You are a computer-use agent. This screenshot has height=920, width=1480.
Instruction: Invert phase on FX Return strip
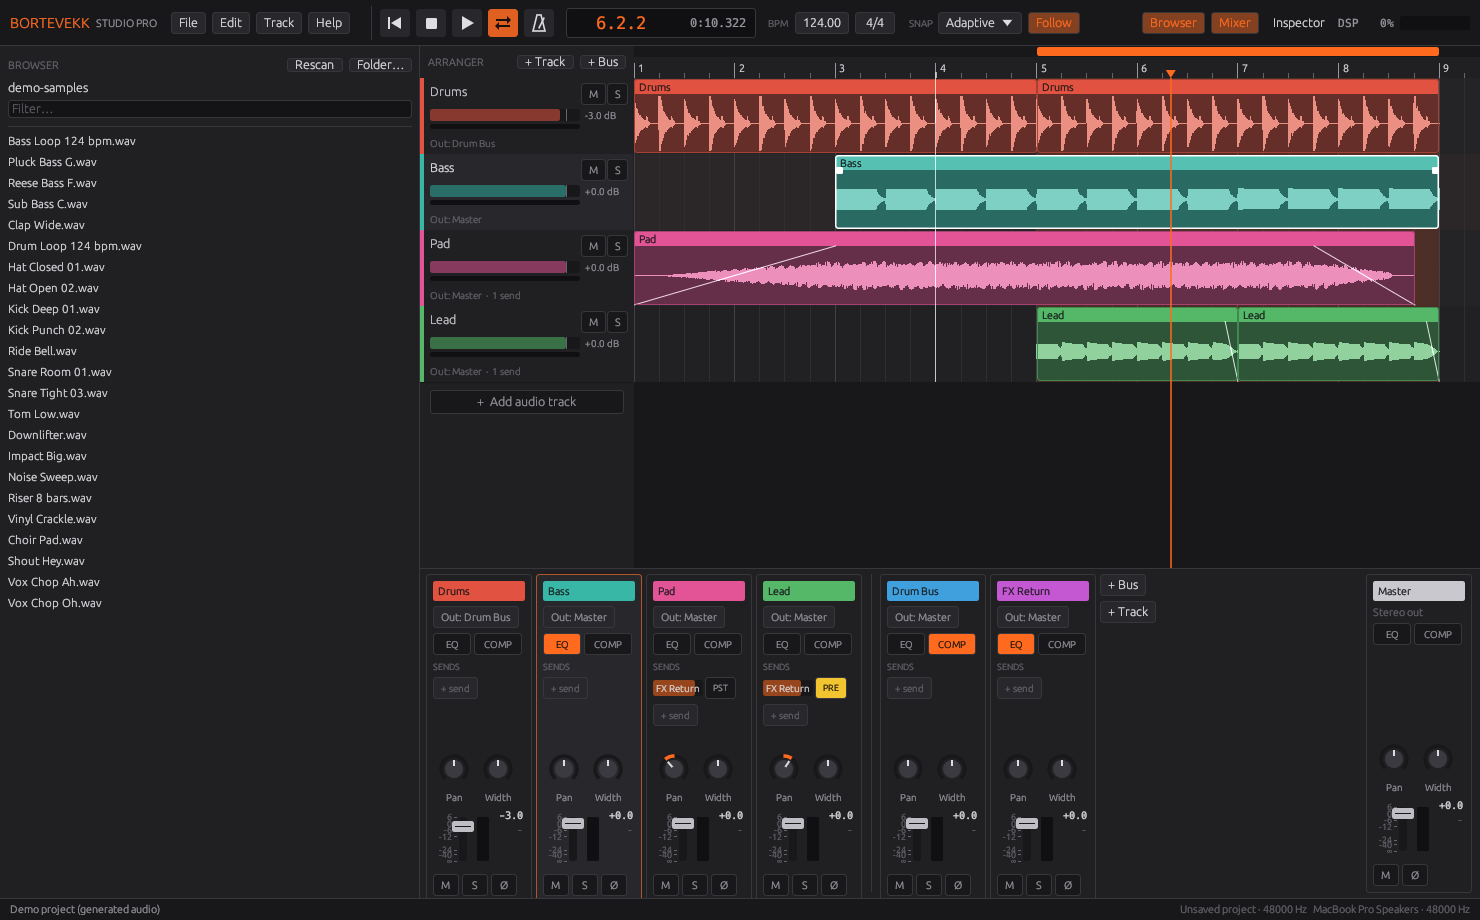tap(1068, 885)
